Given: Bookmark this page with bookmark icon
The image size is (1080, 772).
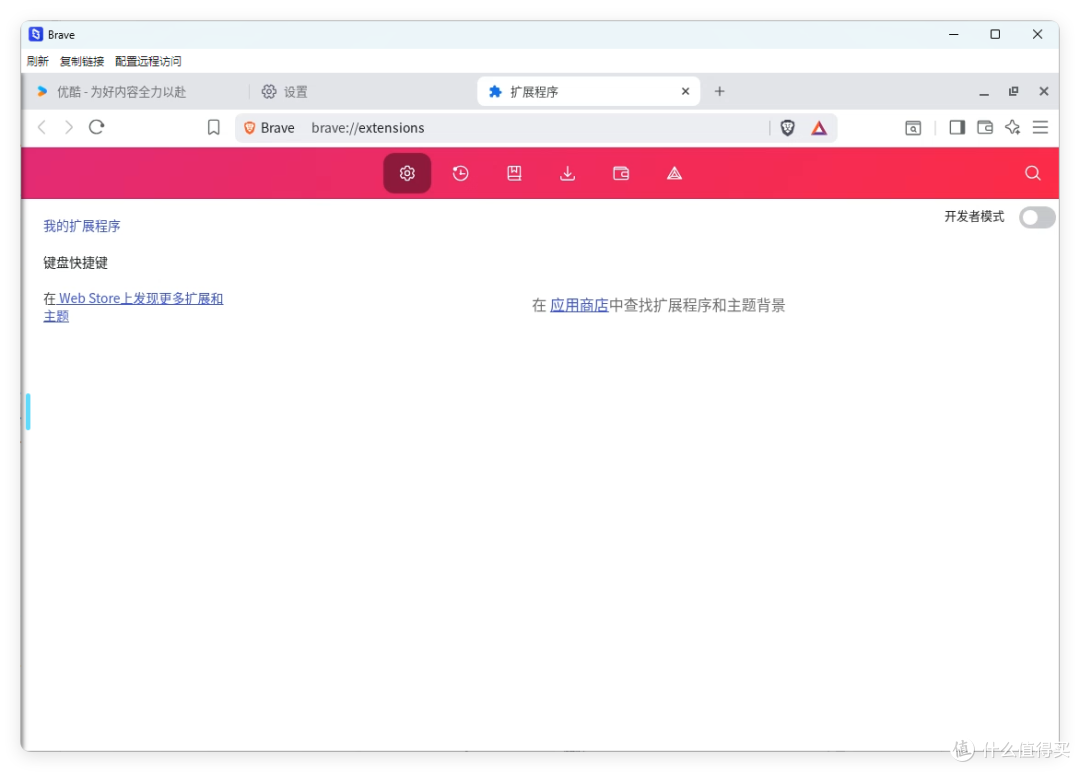Looking at the screenshot, I should tap(214, 127).
